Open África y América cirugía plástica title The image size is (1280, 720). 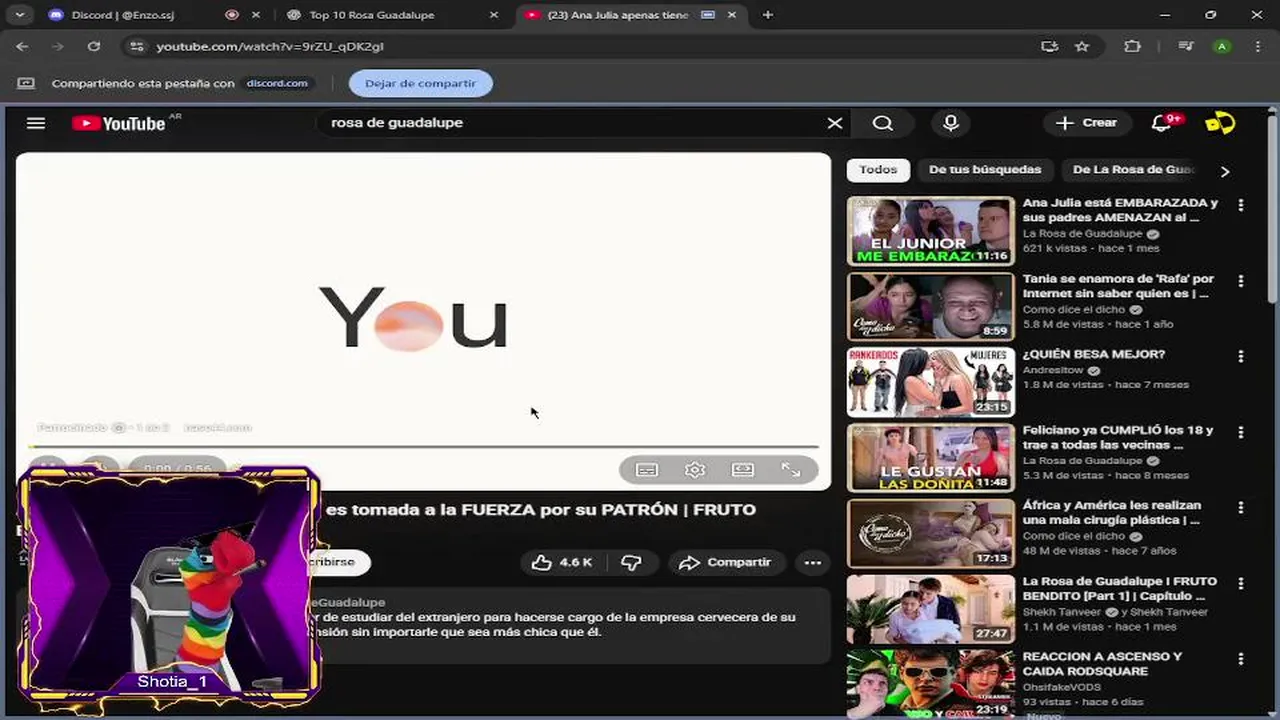[1112, 512]
